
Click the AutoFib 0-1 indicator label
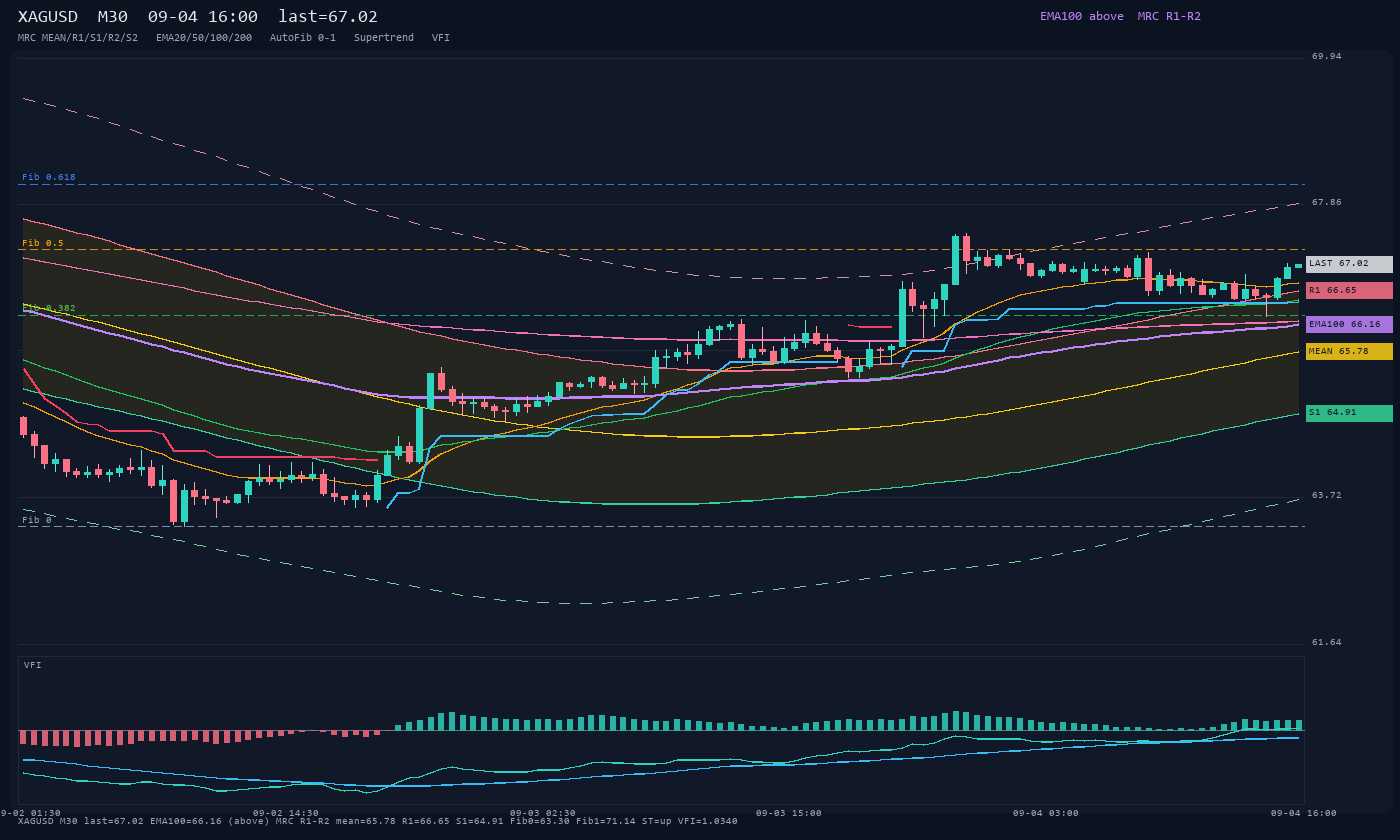click(x=303, y=38)
